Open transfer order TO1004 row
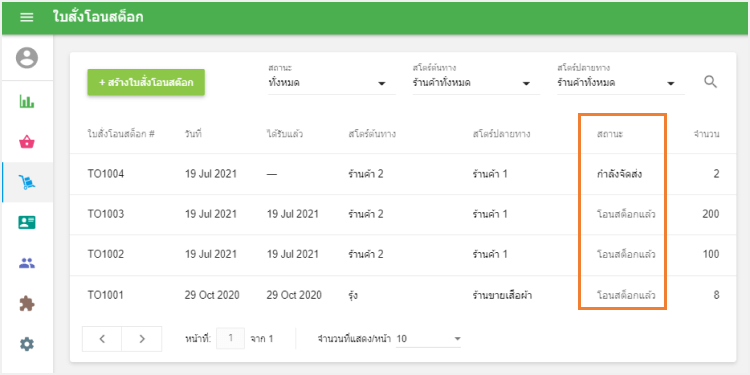The width and height of the screenshot is (750, 375). click(403, 174)
